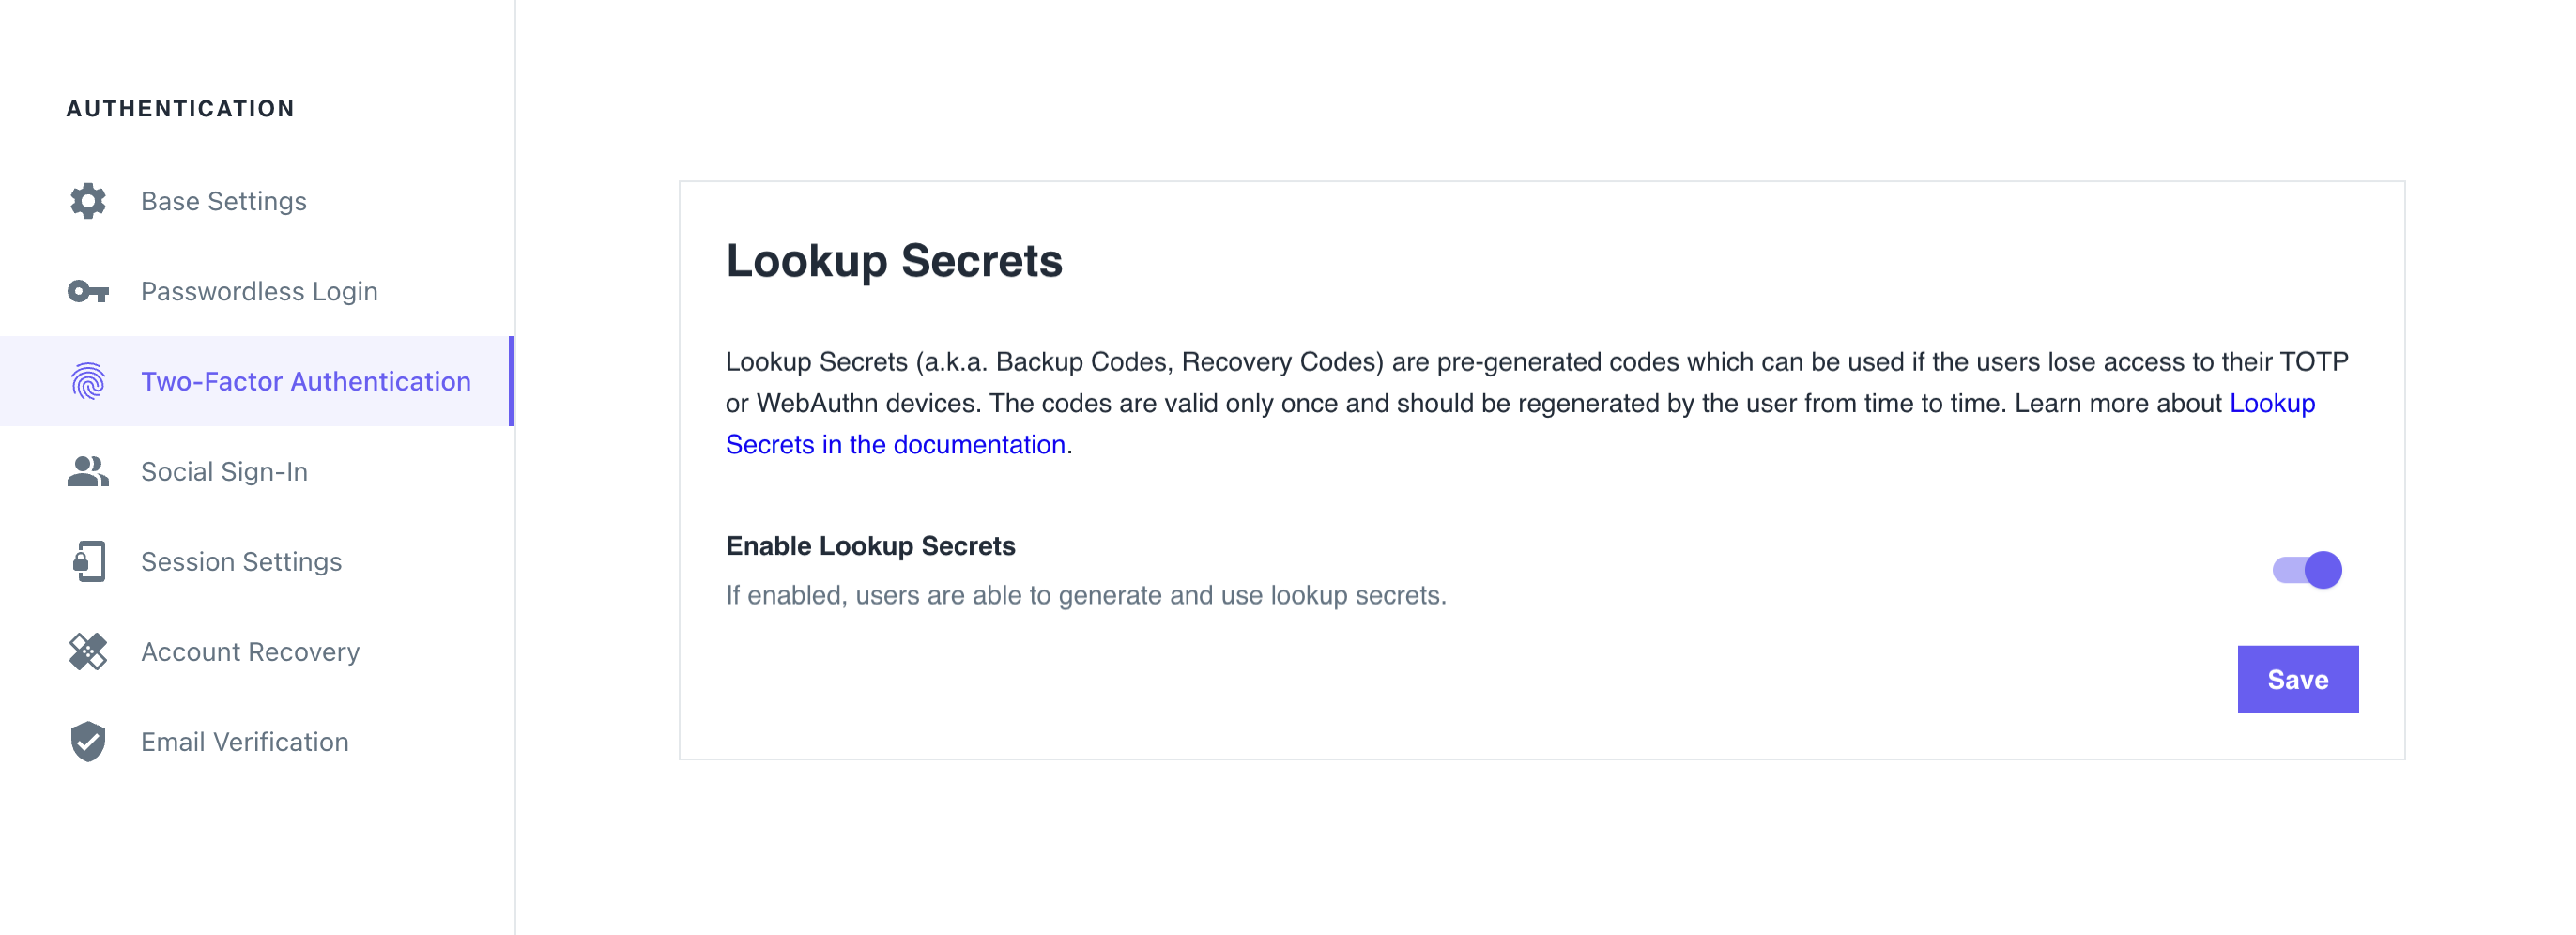This screenshot has height=935, width=2576.
Task: Go to Session Settings
Action: [240, 561]
